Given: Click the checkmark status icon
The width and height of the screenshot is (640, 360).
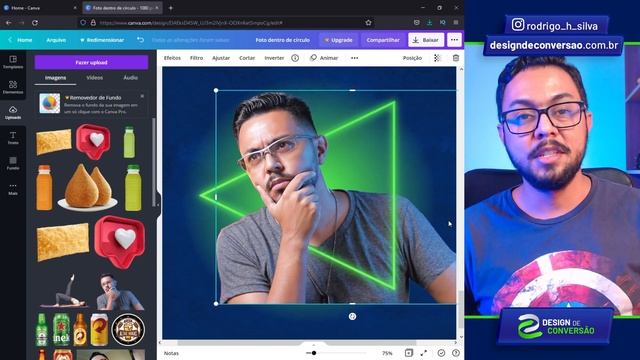Looking at the screenshot, I should (441, 353).
